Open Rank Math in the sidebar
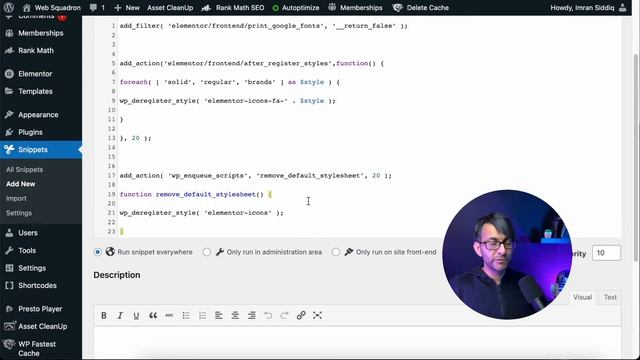640x360 pixels. (x=41, y=51)
